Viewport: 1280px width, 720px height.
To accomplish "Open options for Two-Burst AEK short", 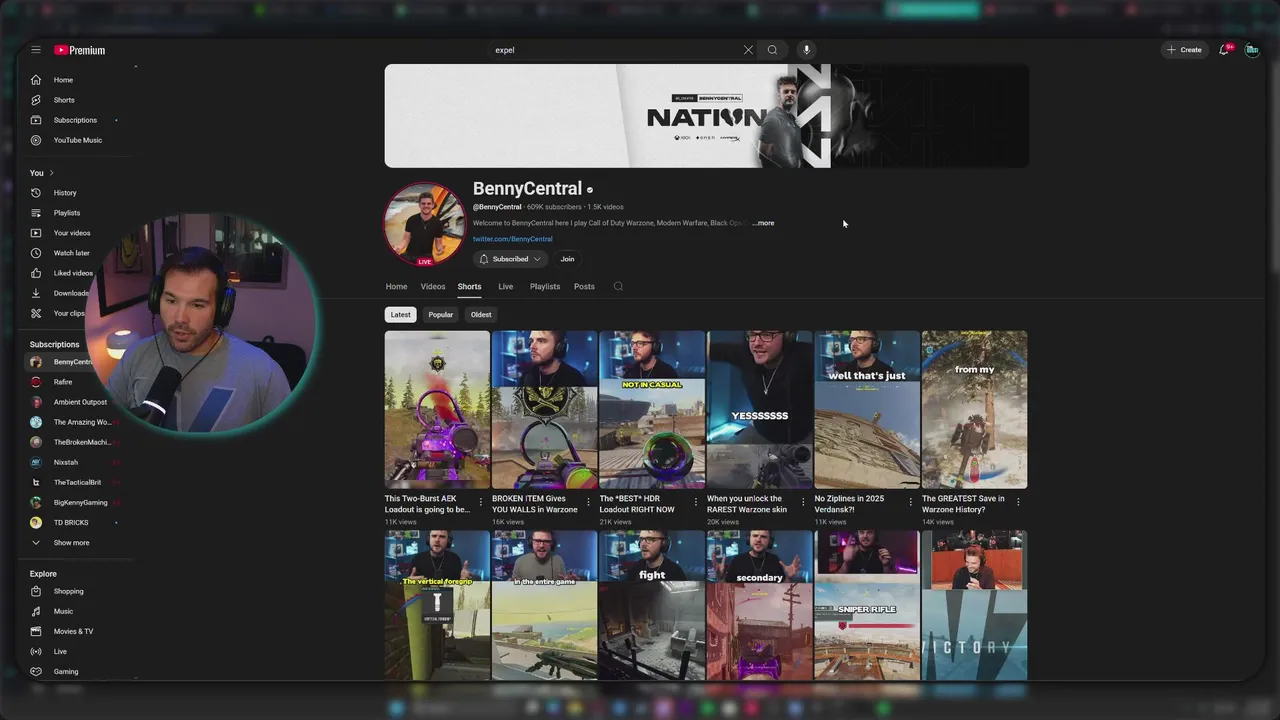I will [481, 502].
